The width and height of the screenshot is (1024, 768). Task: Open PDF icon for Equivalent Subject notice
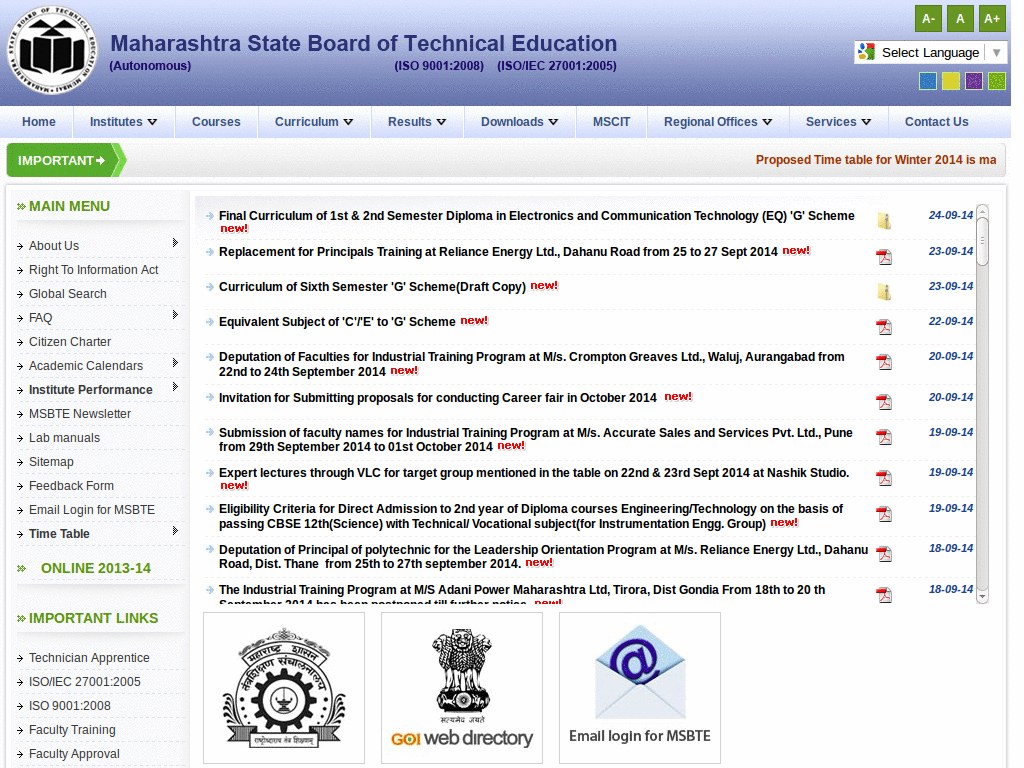click(x=884, y=327)
